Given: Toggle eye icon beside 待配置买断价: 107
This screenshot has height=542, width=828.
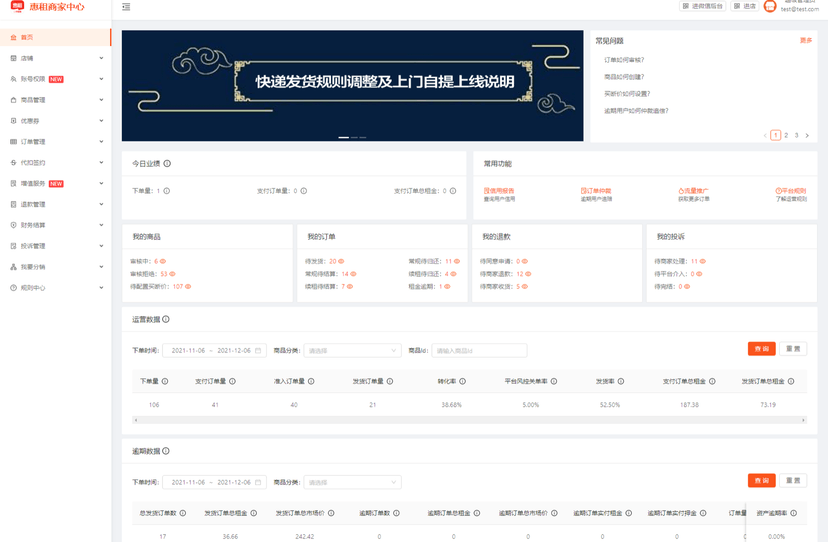Looking at the screenshot, I should [x=187, y=286].
